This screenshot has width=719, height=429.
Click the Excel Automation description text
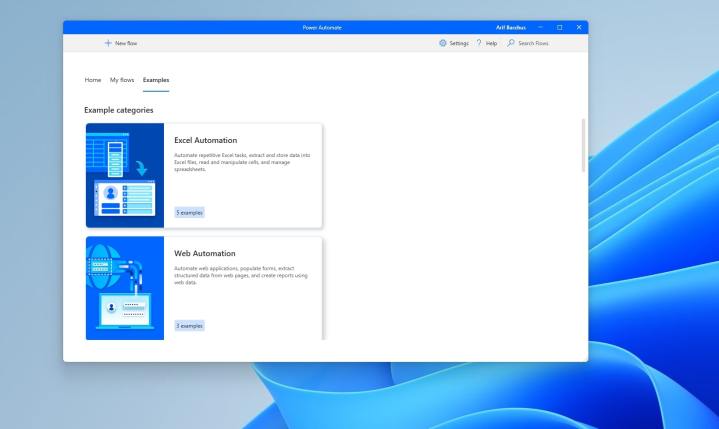tap(242, 162)
